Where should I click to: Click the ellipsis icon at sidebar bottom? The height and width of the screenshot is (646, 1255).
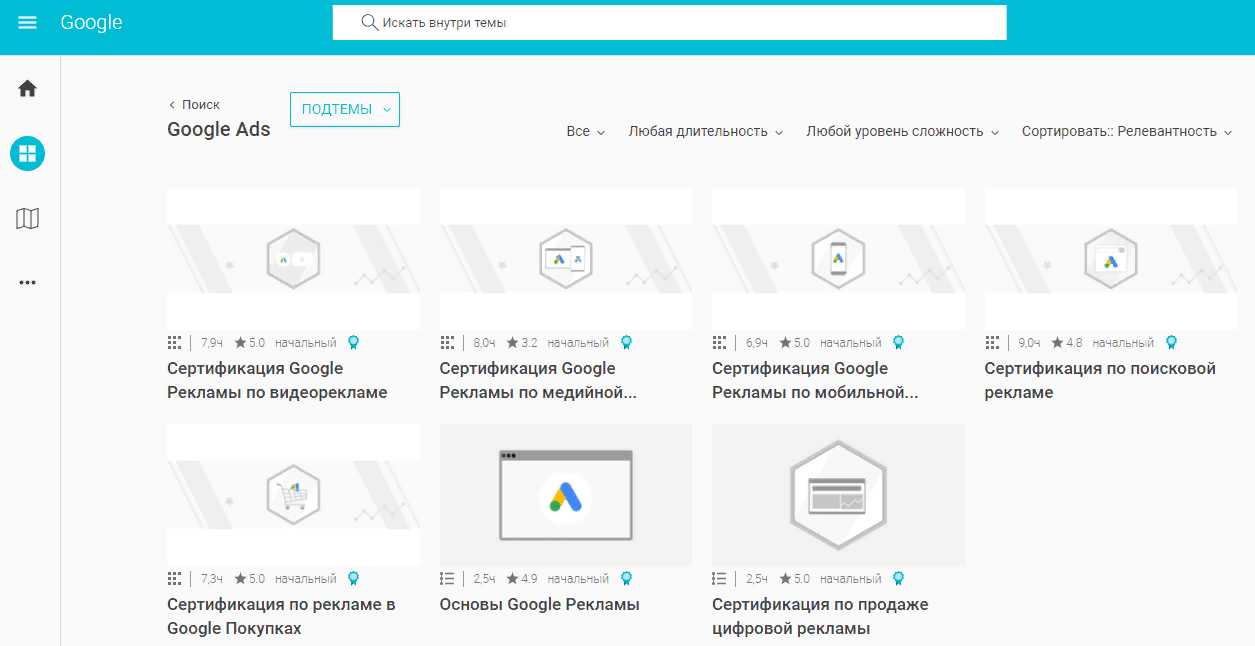coord(27,282)
